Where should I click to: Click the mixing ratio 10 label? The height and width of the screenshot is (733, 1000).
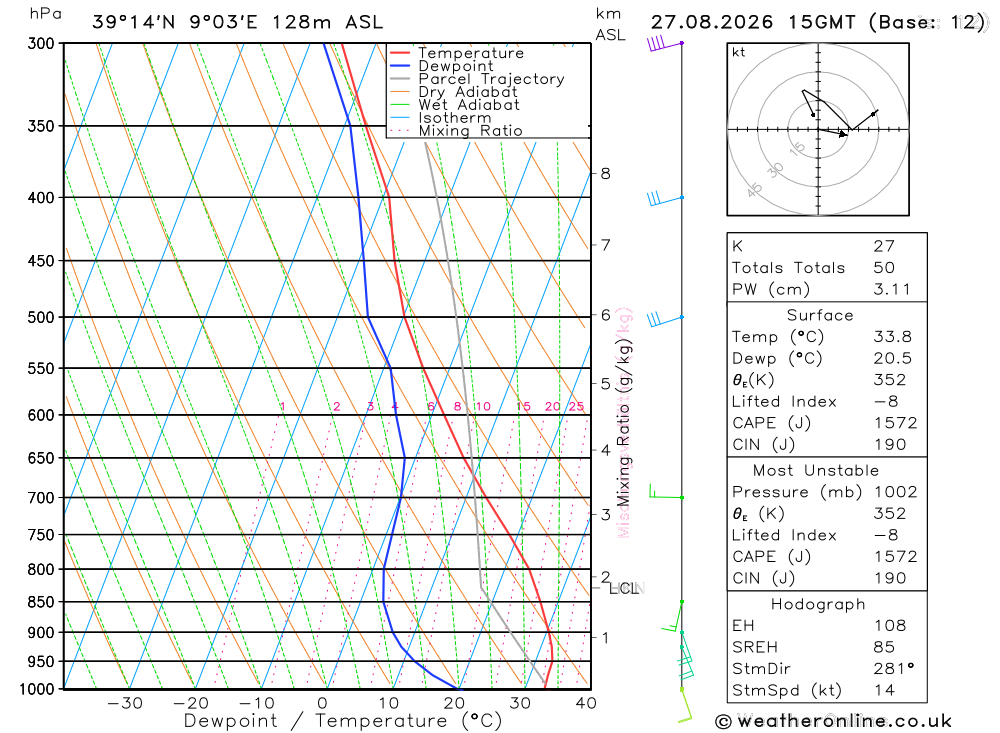pyautogui.click(x=483, y=406)
